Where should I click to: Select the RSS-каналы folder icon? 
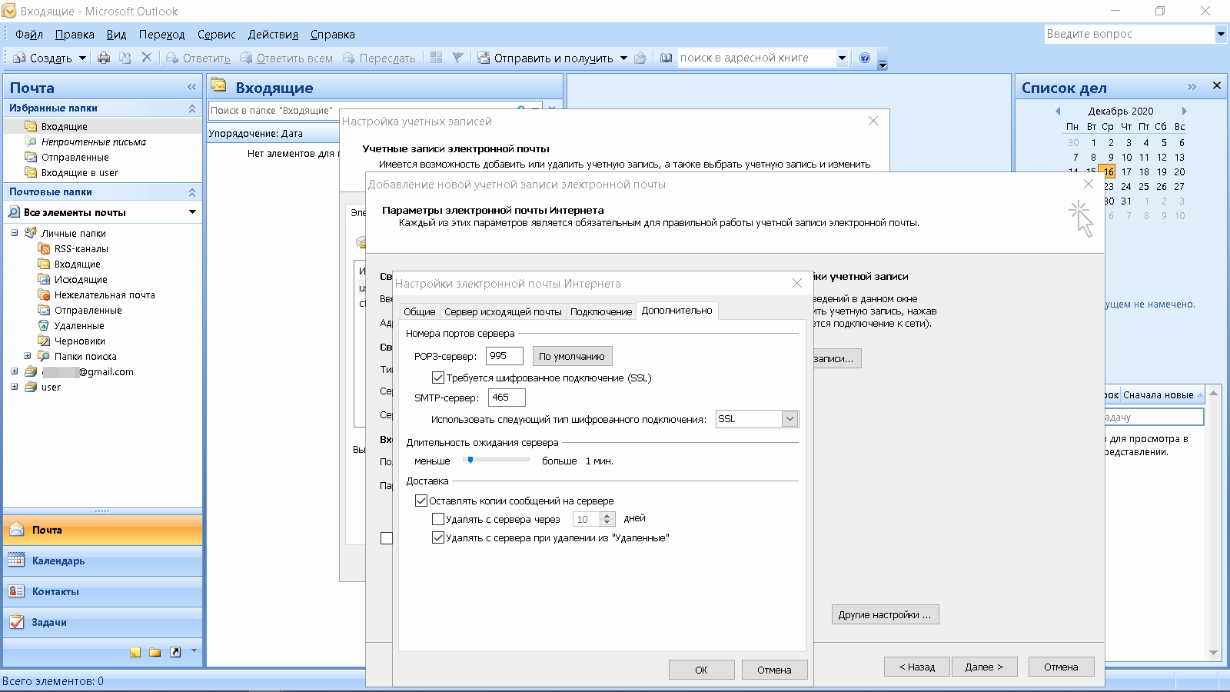pyautogui.click(x=44, y=249)
